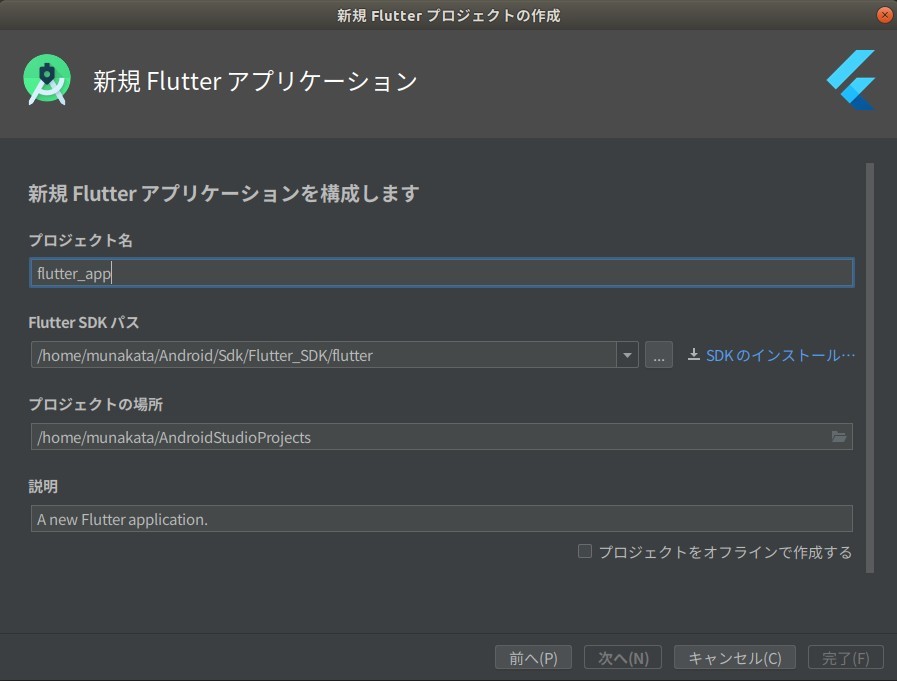The width and height of the screenshot is (897, 681).
Task: Click the プロジェクトの場所 path text field
Action: pos(428,437)
